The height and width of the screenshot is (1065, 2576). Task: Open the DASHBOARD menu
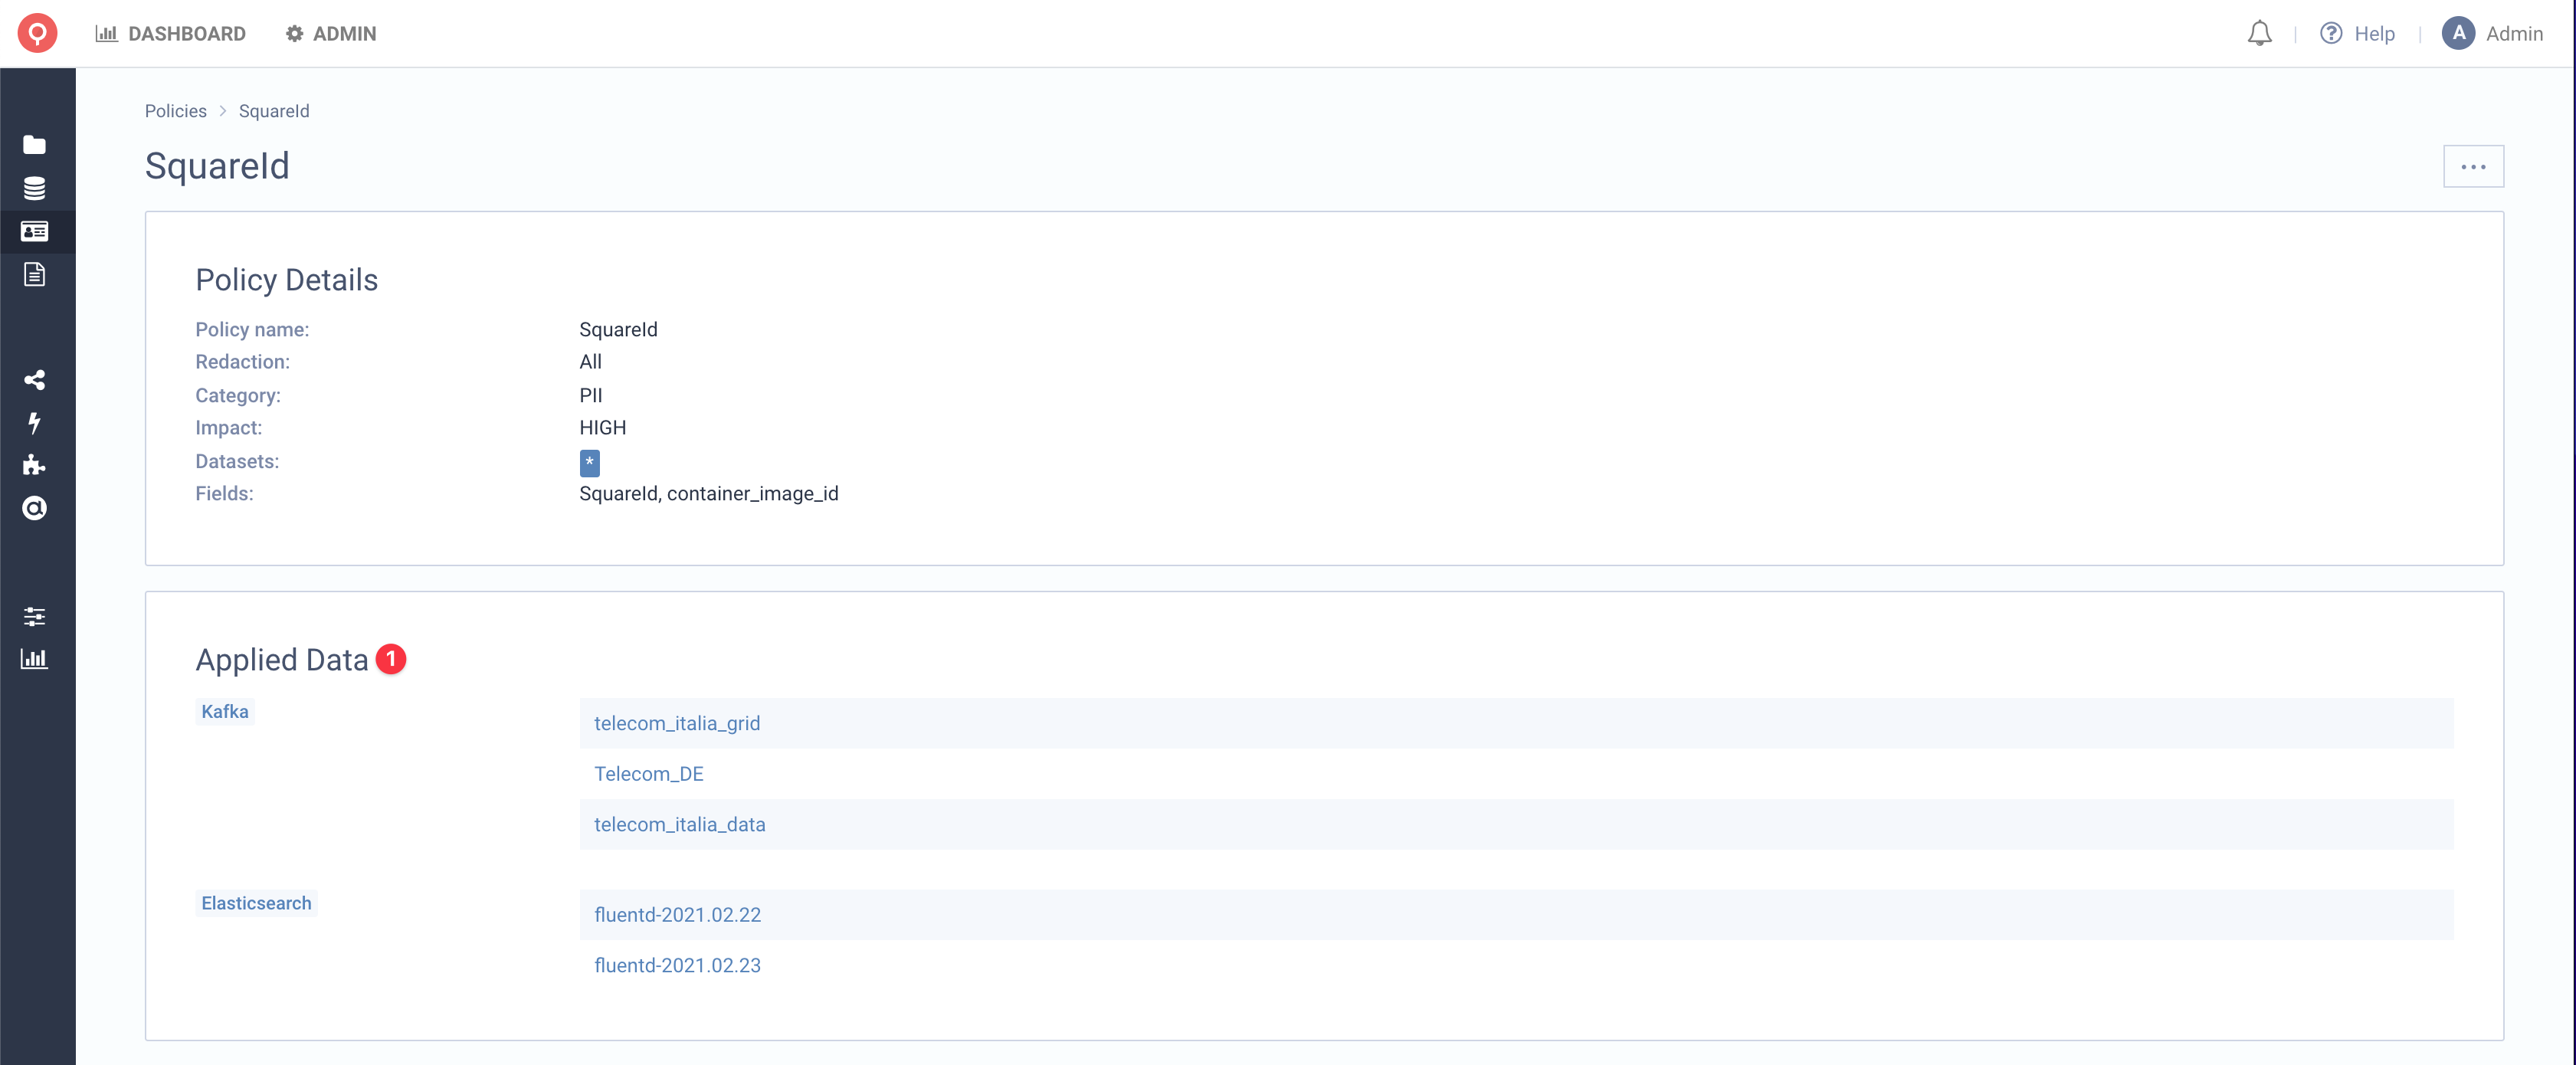coord(170,34)
